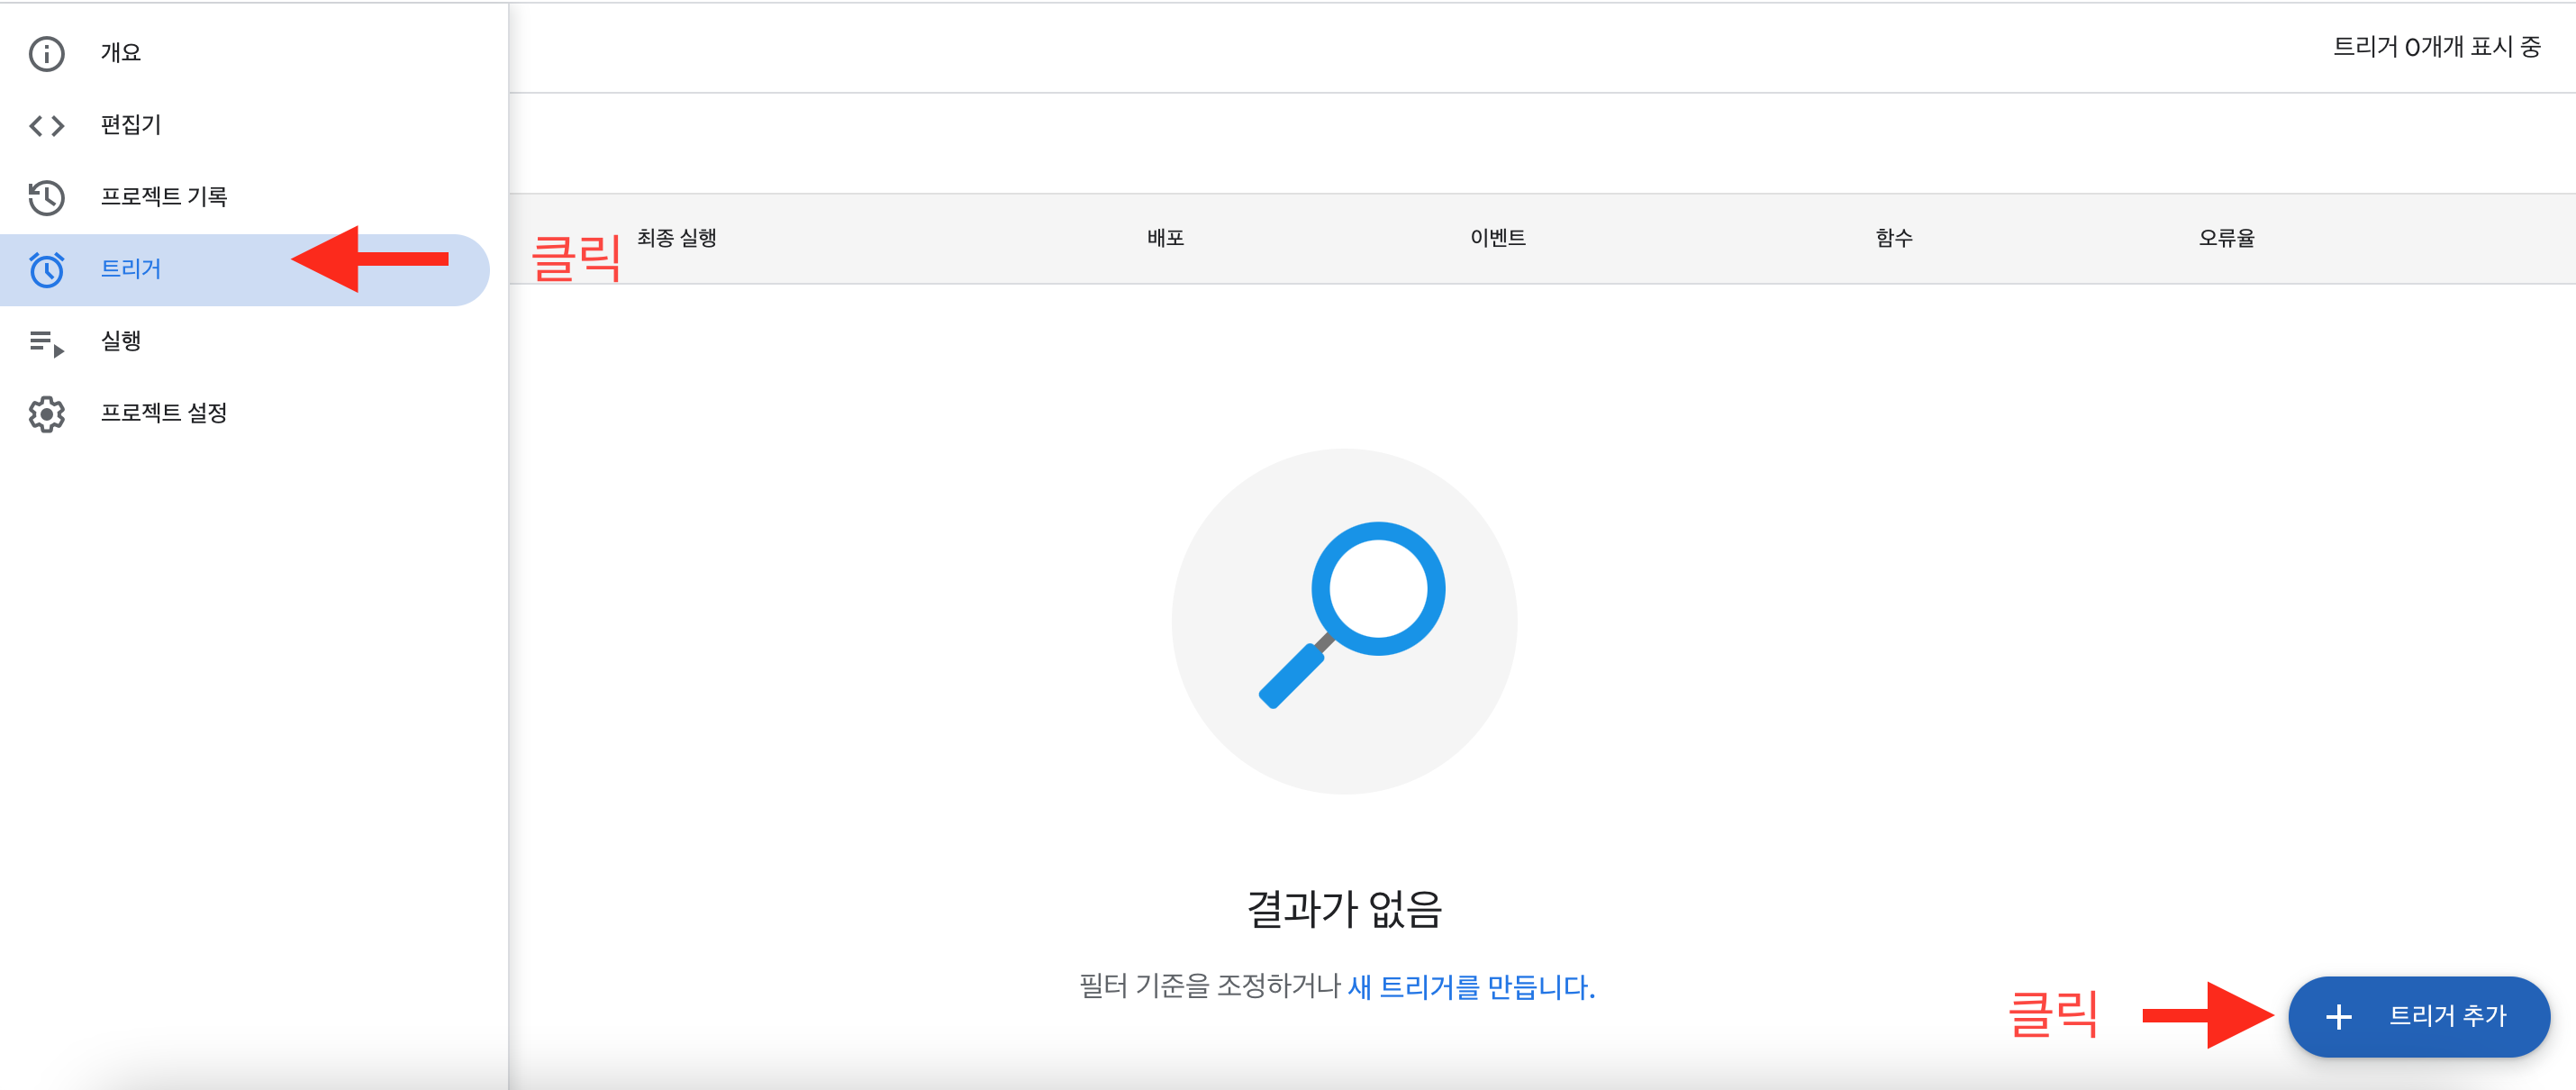The height and width of the screenshot is (1090, 2576).
Task: Open the 편집기 menu item
Action: [x=245, y=125]
